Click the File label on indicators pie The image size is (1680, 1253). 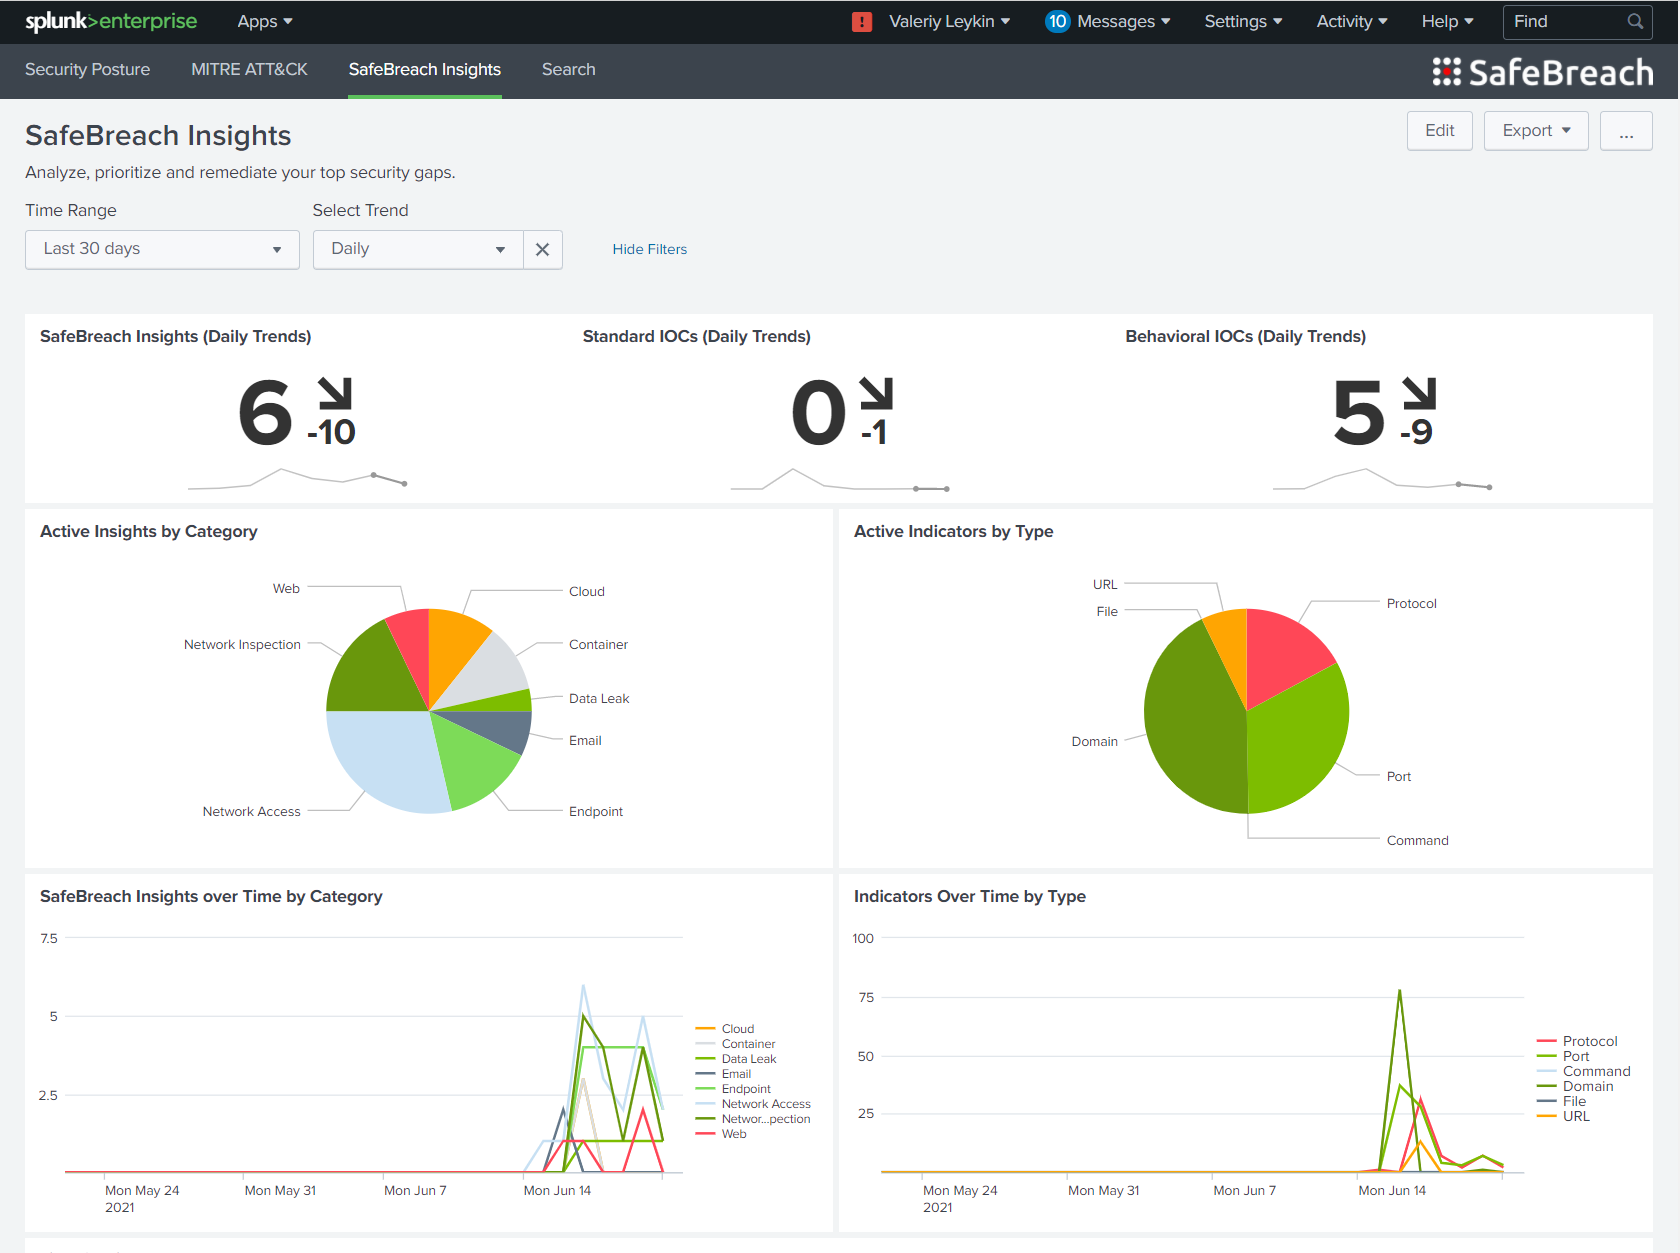click(1107, 611)
